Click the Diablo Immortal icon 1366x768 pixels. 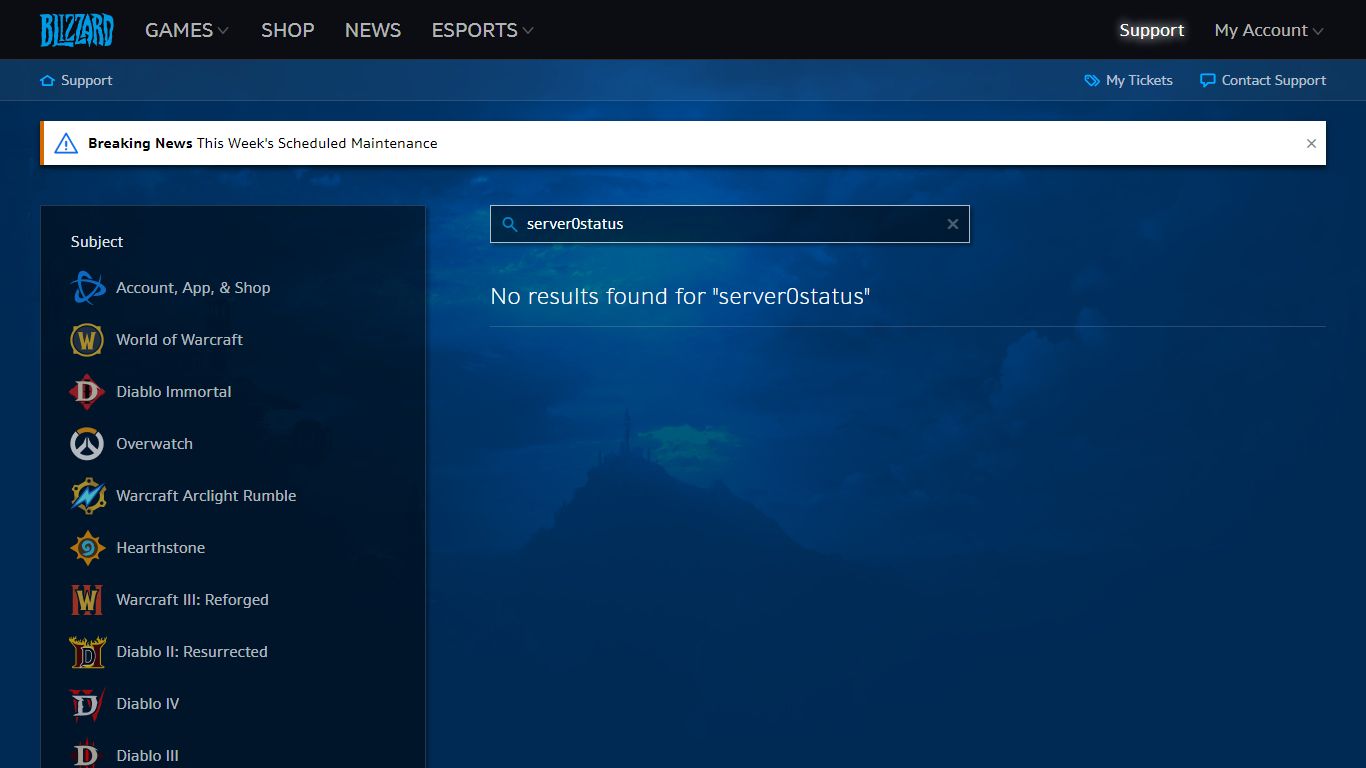[x=87, y=392]
